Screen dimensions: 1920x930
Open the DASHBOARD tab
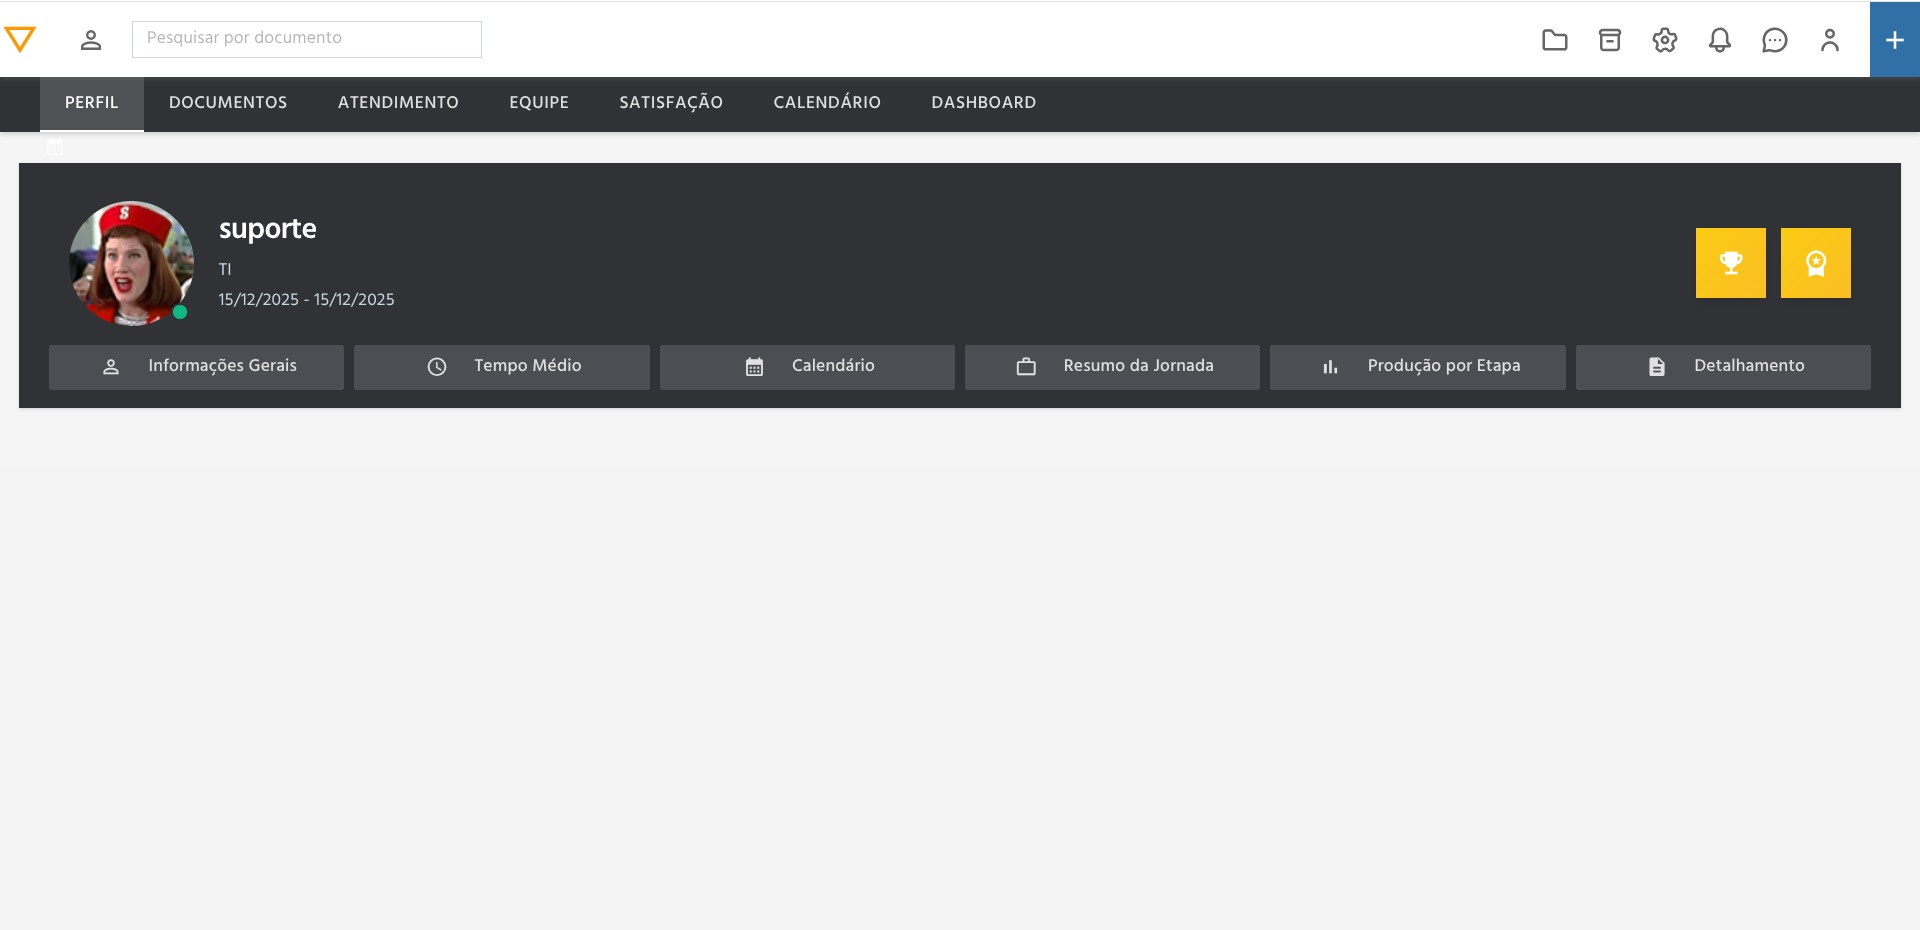pos(983,103)
